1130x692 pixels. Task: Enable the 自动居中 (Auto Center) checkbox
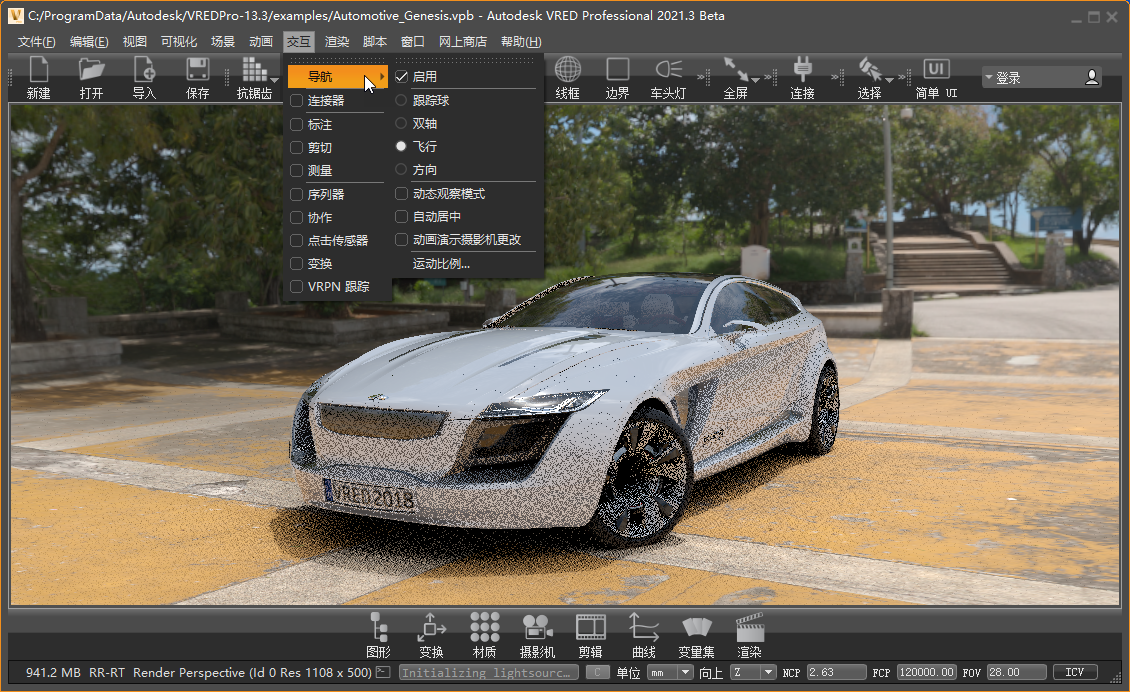coord(402,217)
